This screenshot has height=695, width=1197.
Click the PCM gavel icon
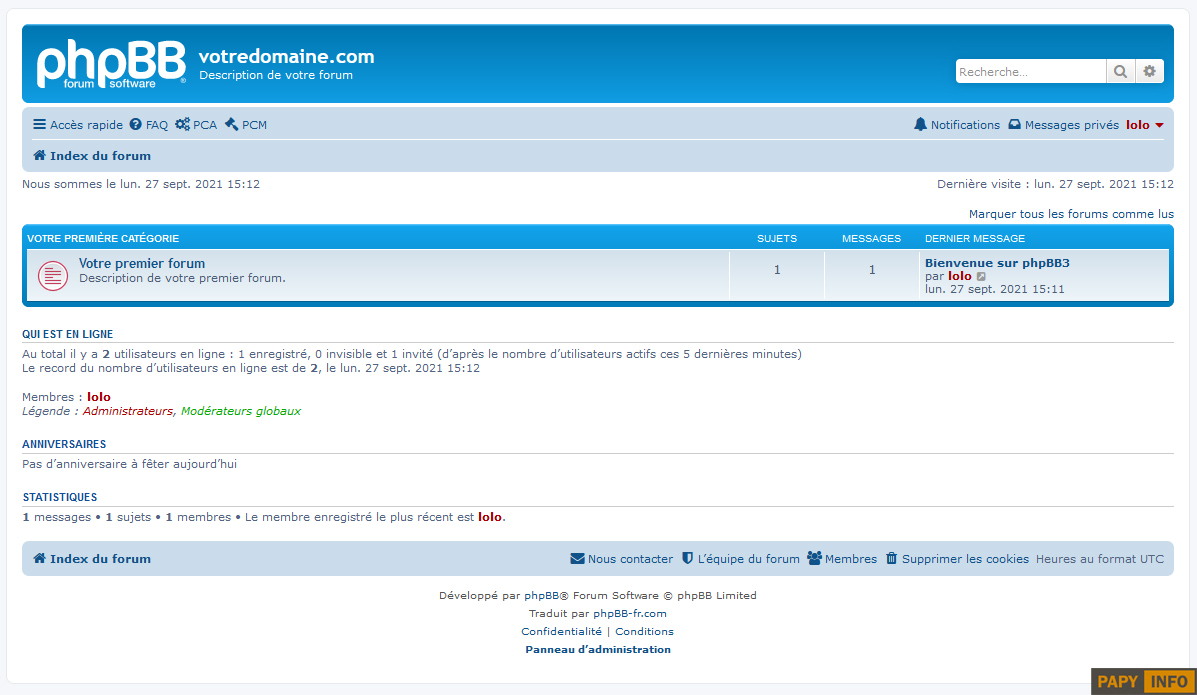[231, 124]
